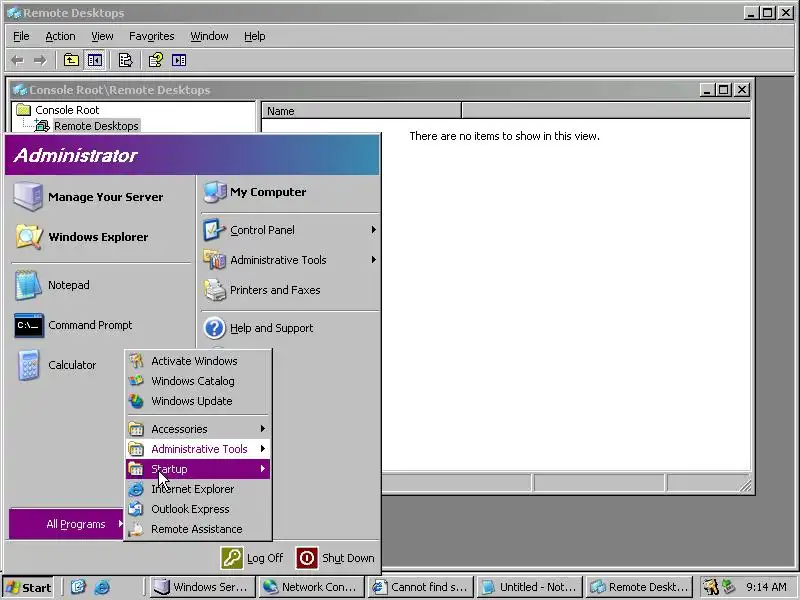This screenshot has width=800, height=600.
Task: Launch Calculator from the Start menu
Action: point(67,365)
